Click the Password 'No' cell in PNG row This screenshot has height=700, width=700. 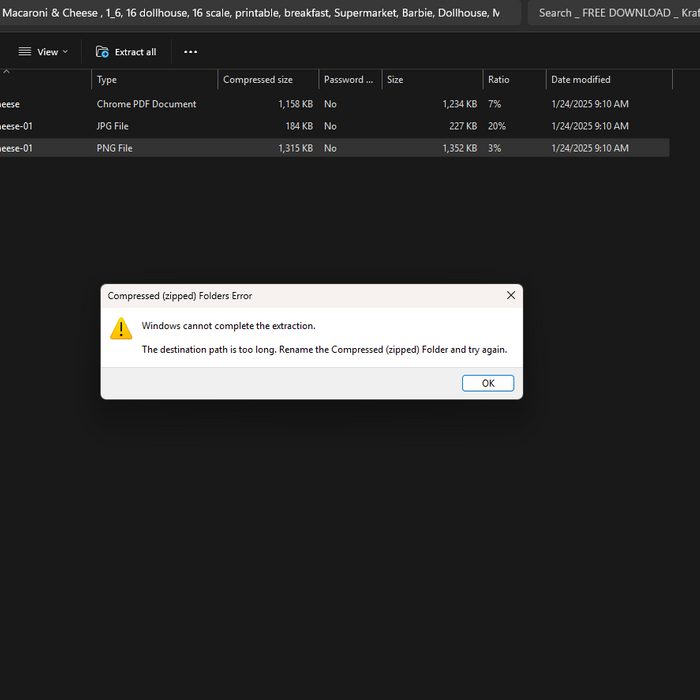pos(330,148)
